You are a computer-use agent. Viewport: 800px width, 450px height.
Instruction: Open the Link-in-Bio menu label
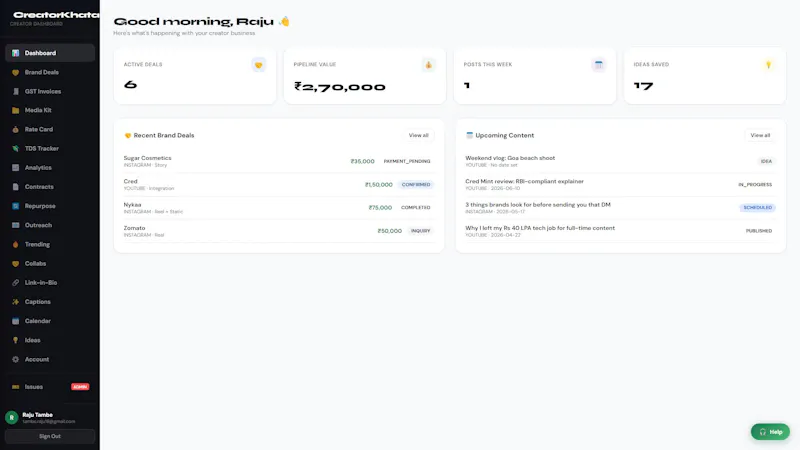(x=41, y=283)
